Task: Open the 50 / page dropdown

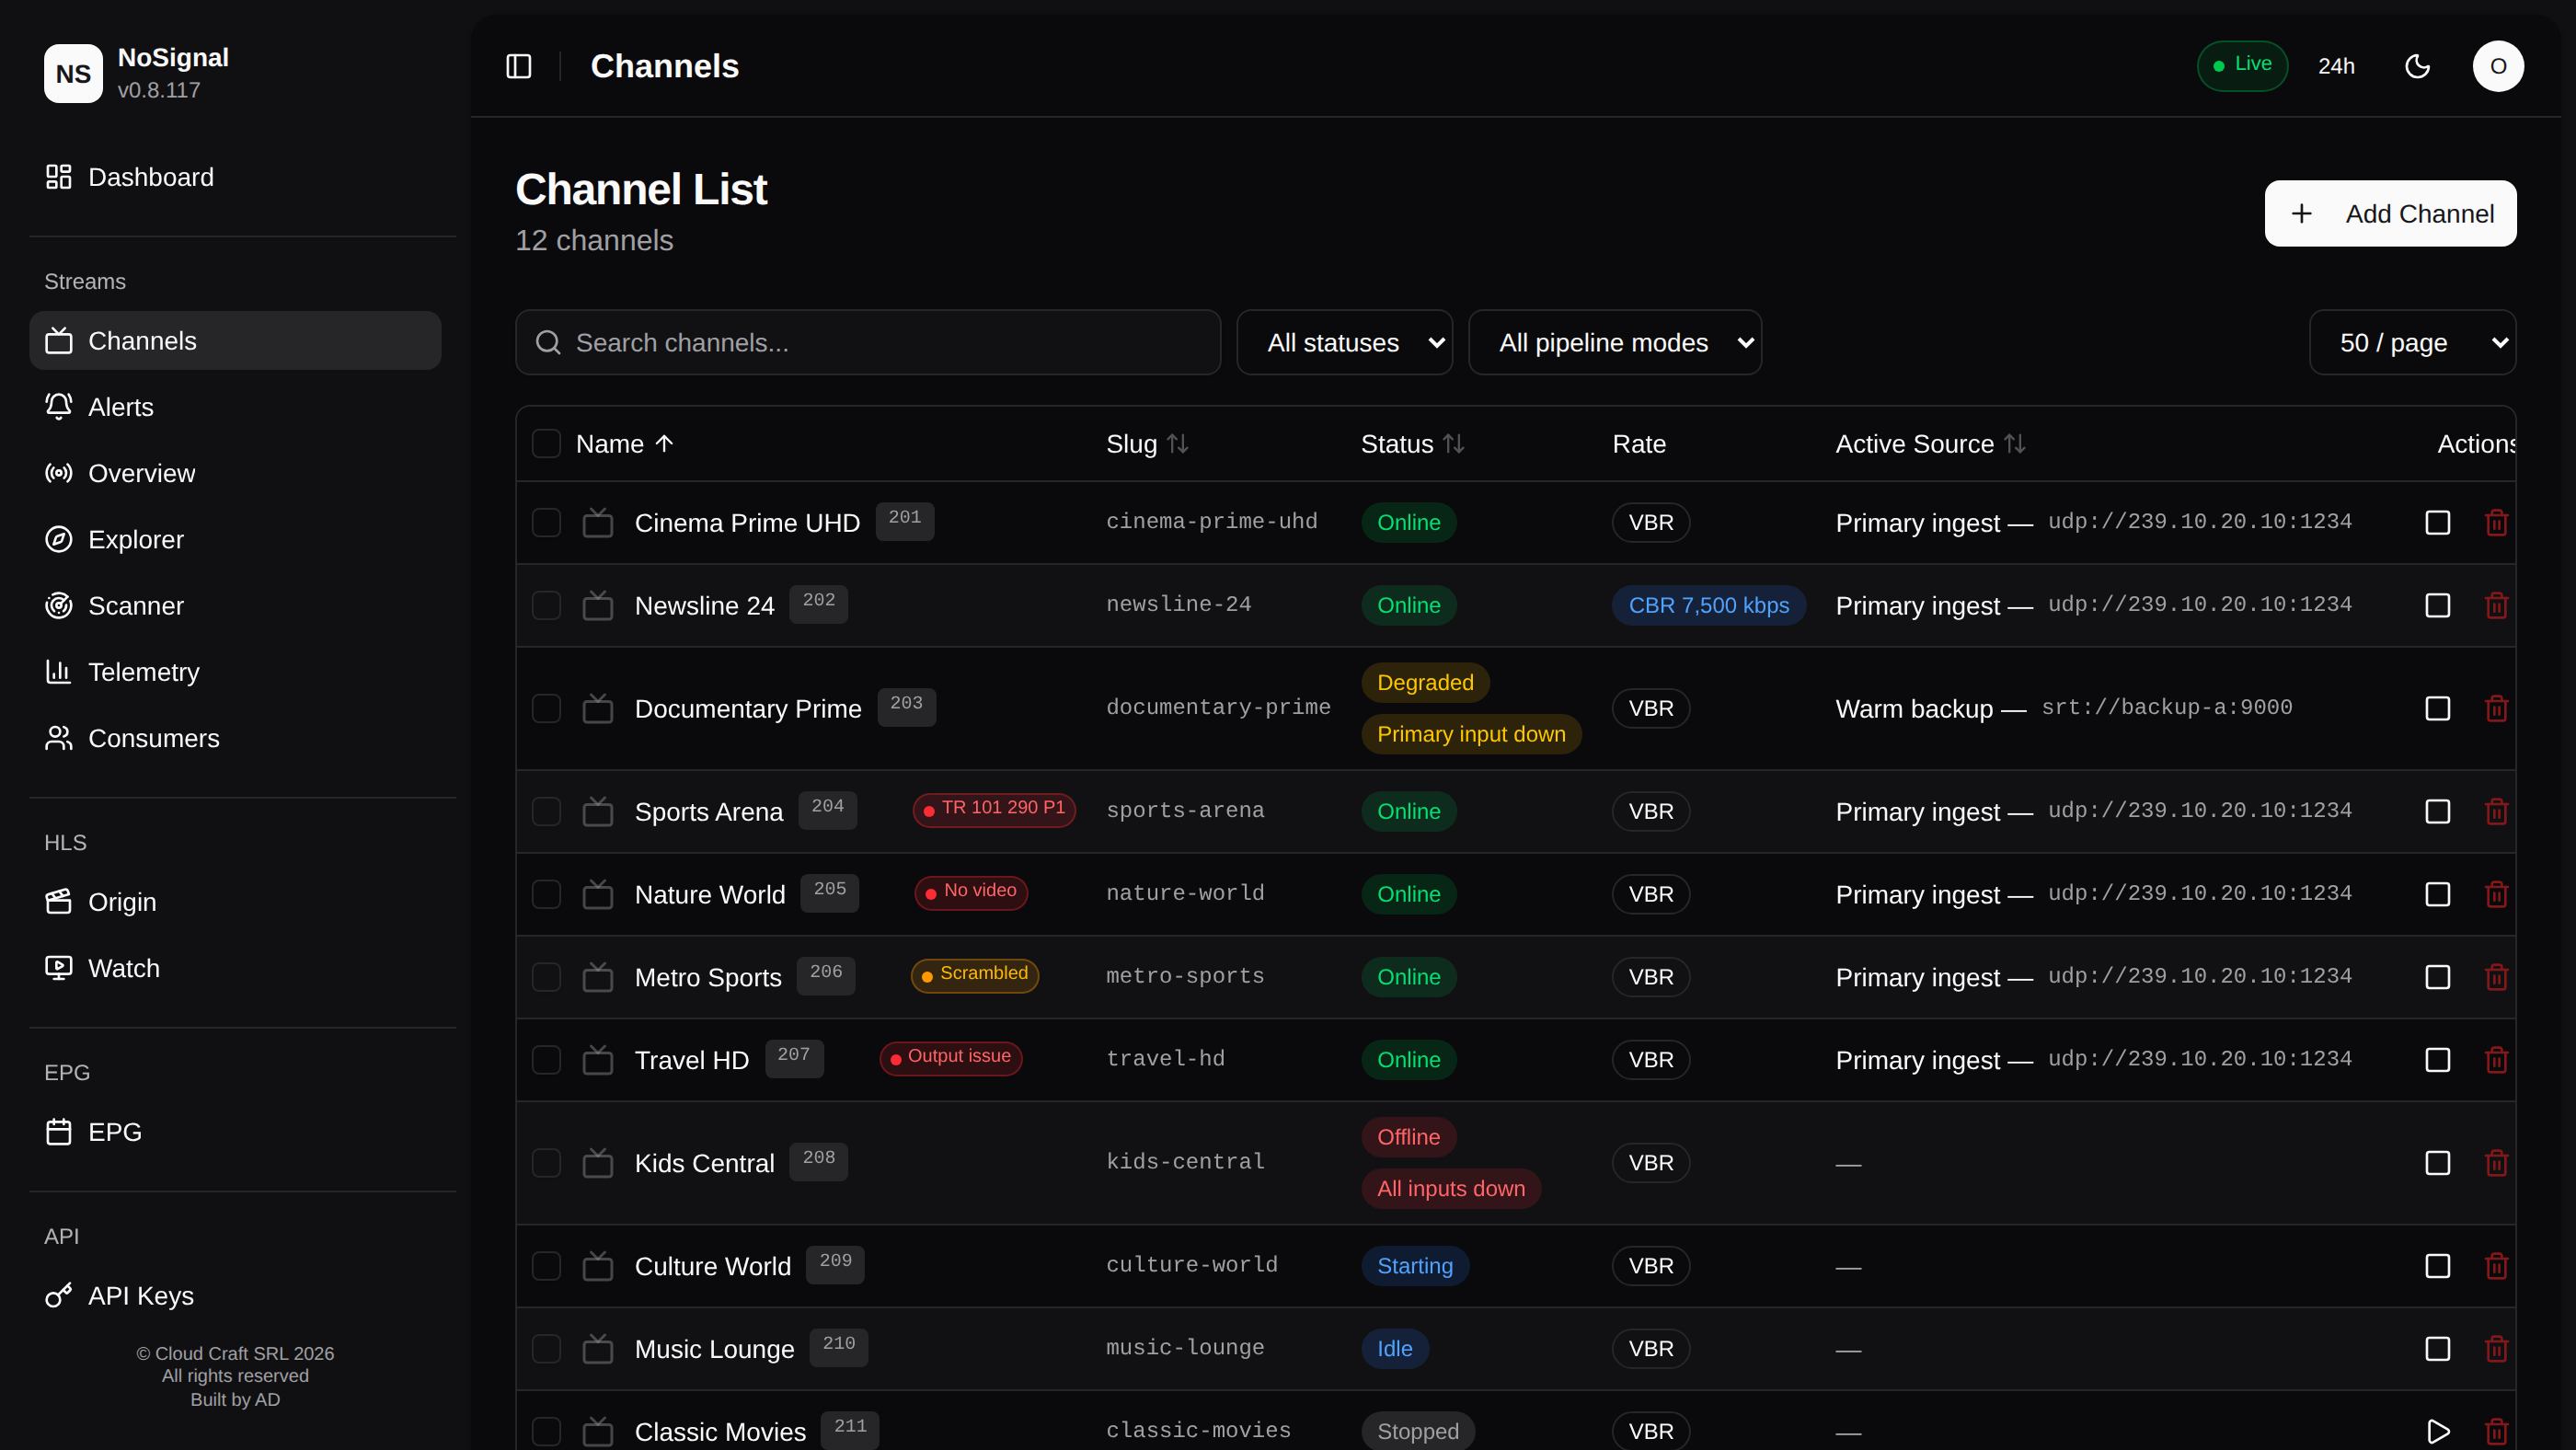Action: click(2411, 343)
